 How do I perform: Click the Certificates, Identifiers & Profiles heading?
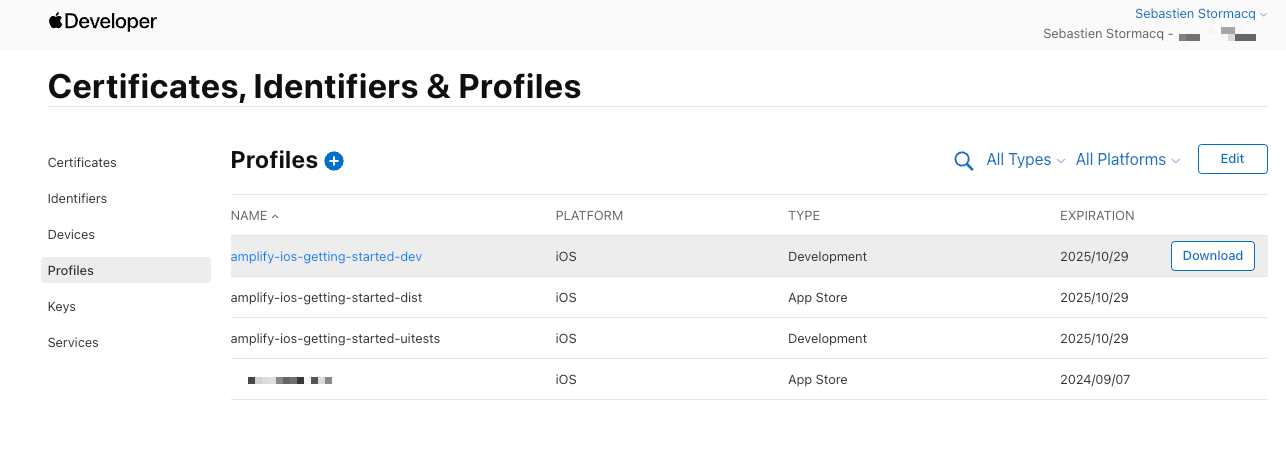click(314, 87)
